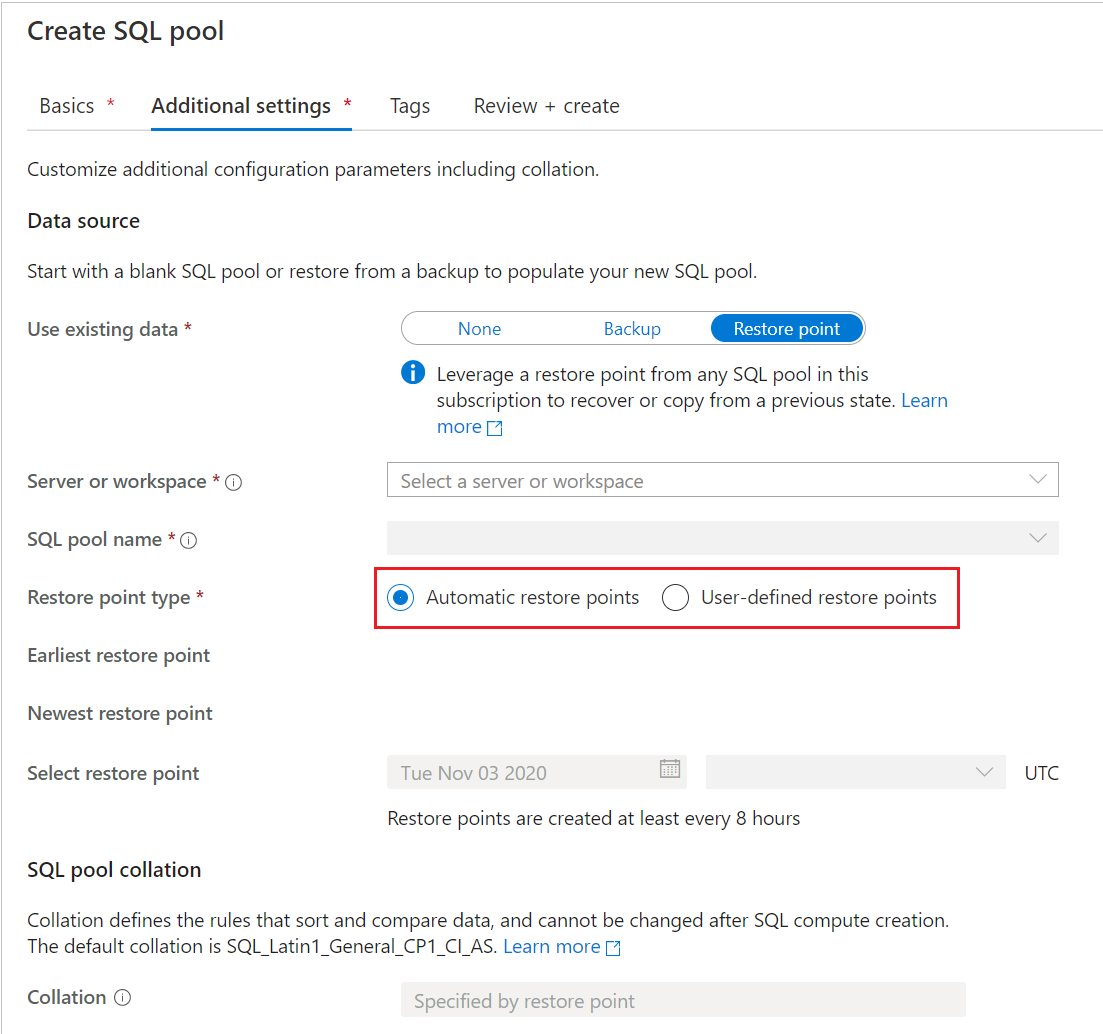Switch to the Basics tab

coord(66,105)
